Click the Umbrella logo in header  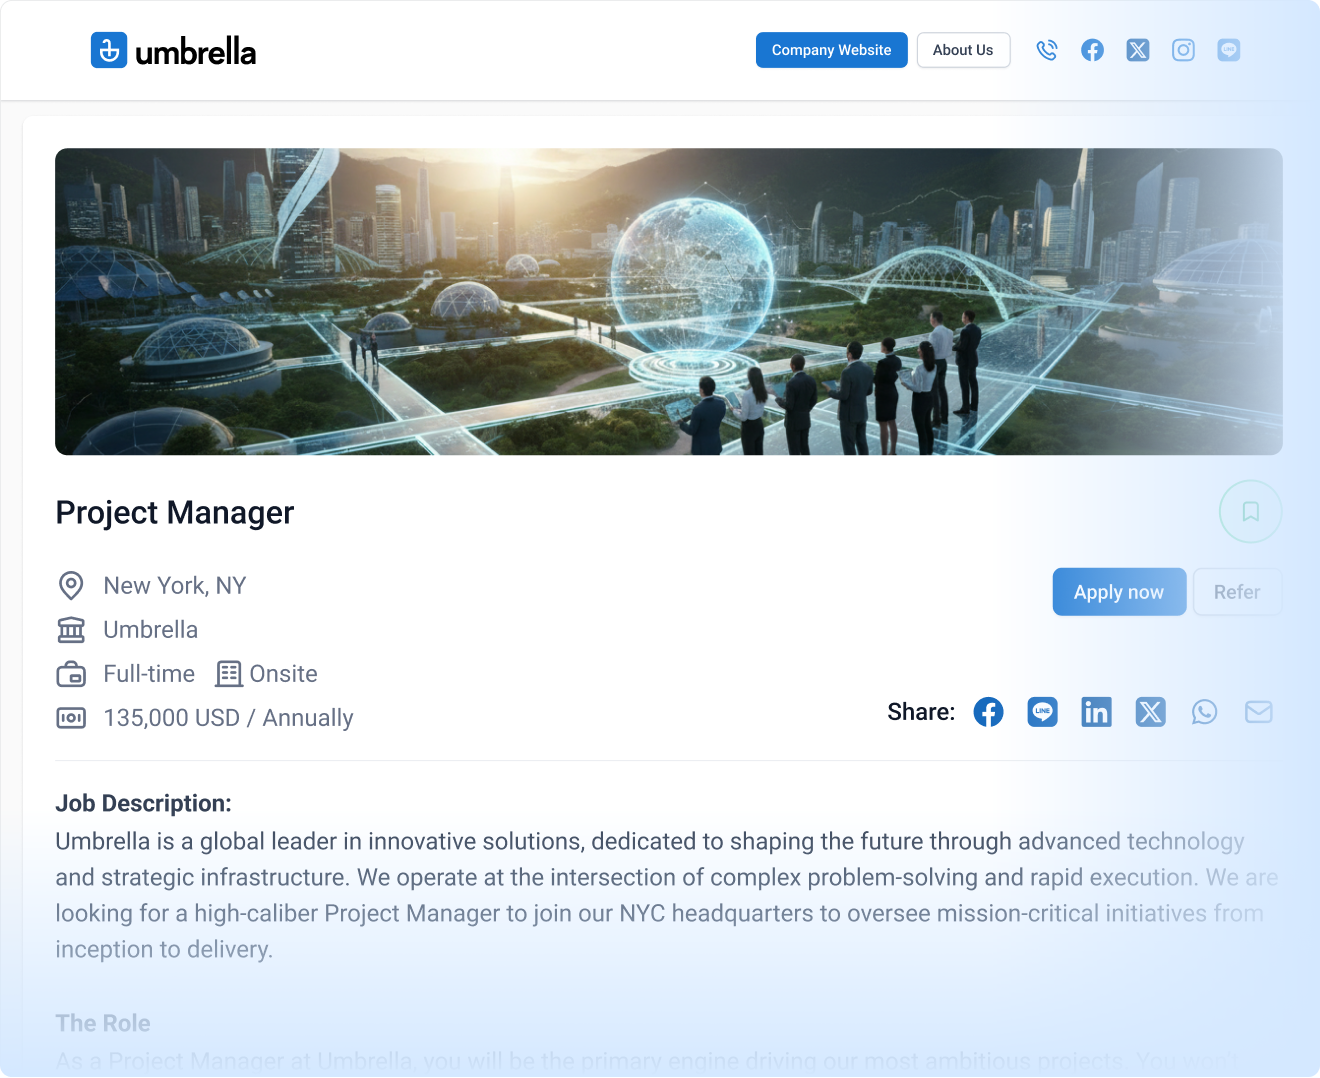tap(173, 50)
